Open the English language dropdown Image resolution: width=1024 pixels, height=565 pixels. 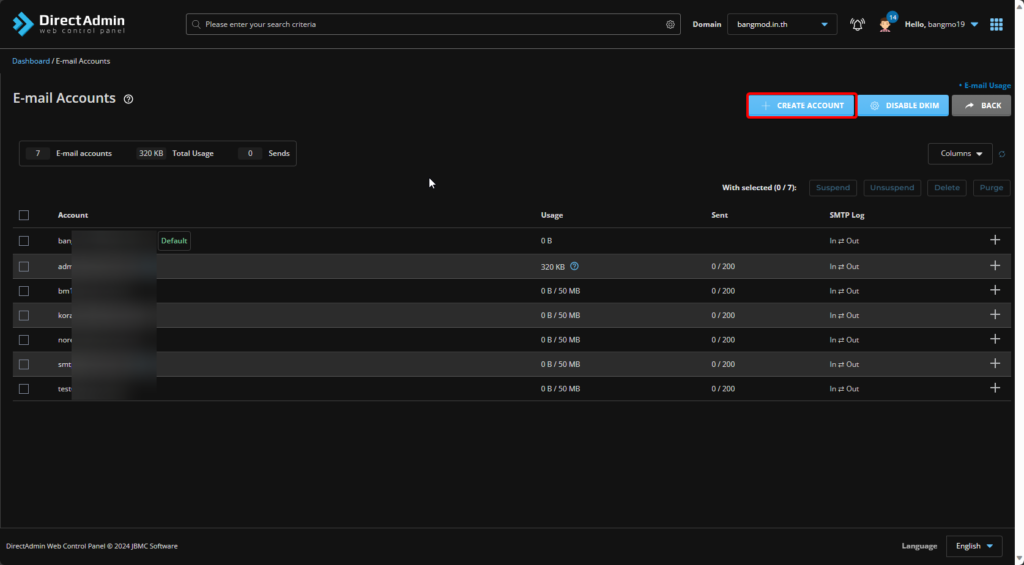click(974, 546)
